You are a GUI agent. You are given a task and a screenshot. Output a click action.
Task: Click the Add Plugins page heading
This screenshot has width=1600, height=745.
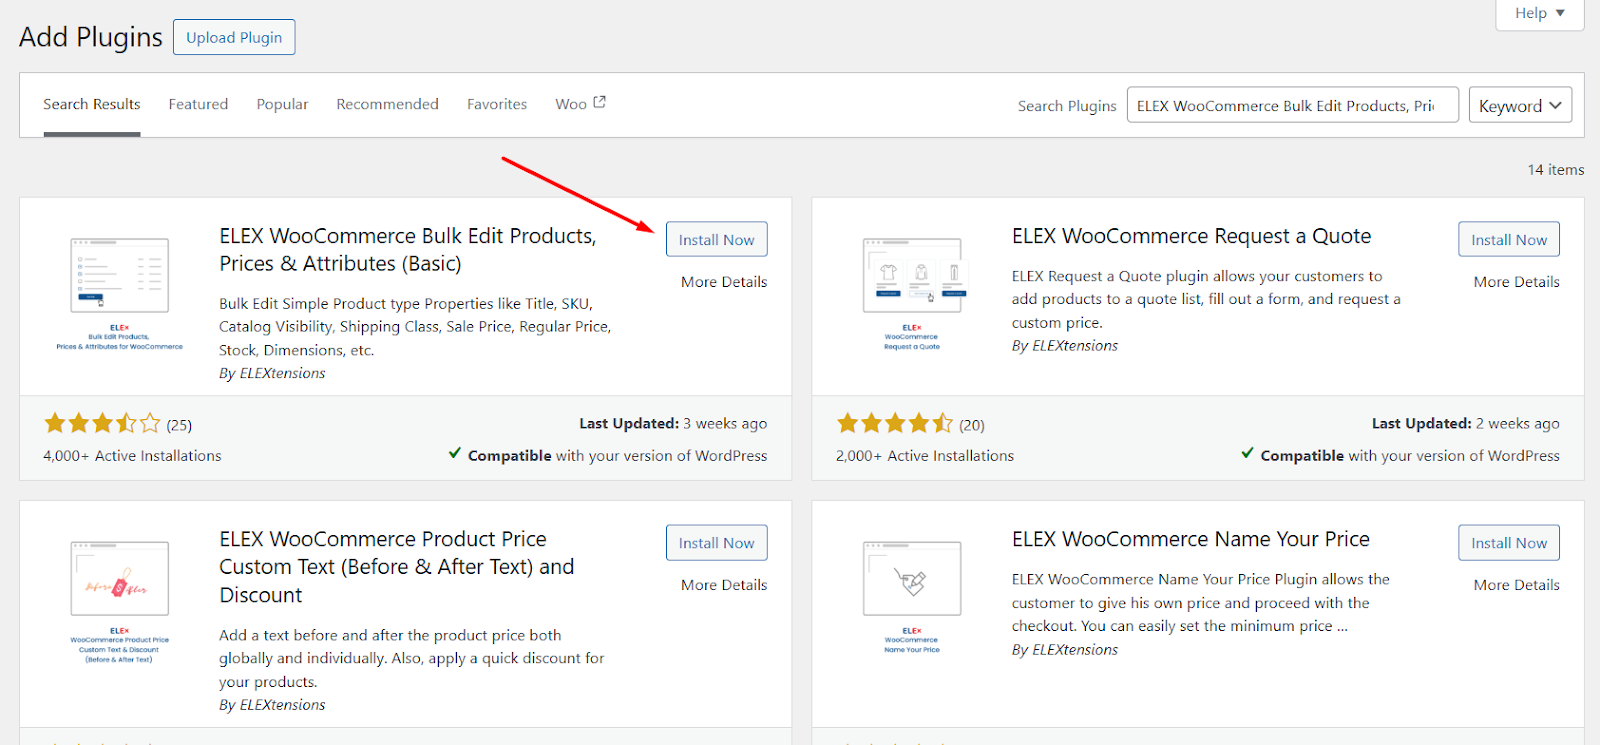(x=91, y=37)
